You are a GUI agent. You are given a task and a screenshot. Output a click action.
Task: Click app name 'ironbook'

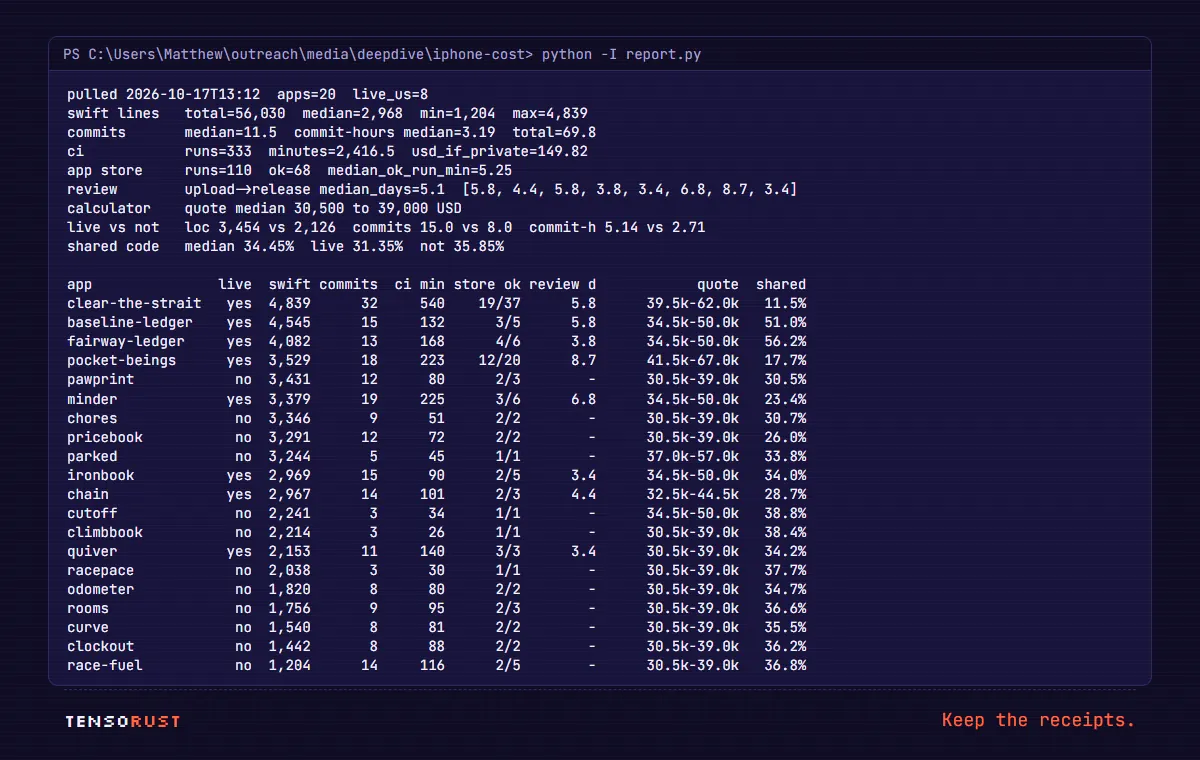[x=100, y=475]
